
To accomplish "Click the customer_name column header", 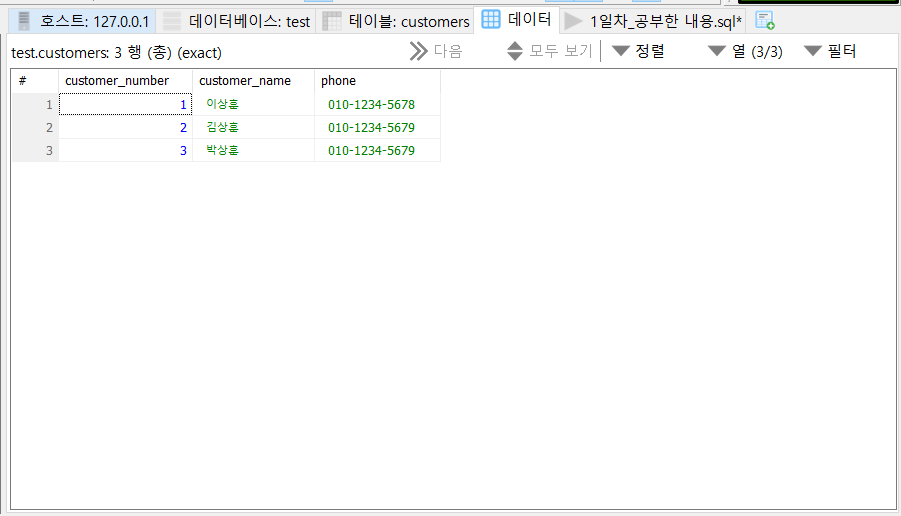I will click(253, 81).
